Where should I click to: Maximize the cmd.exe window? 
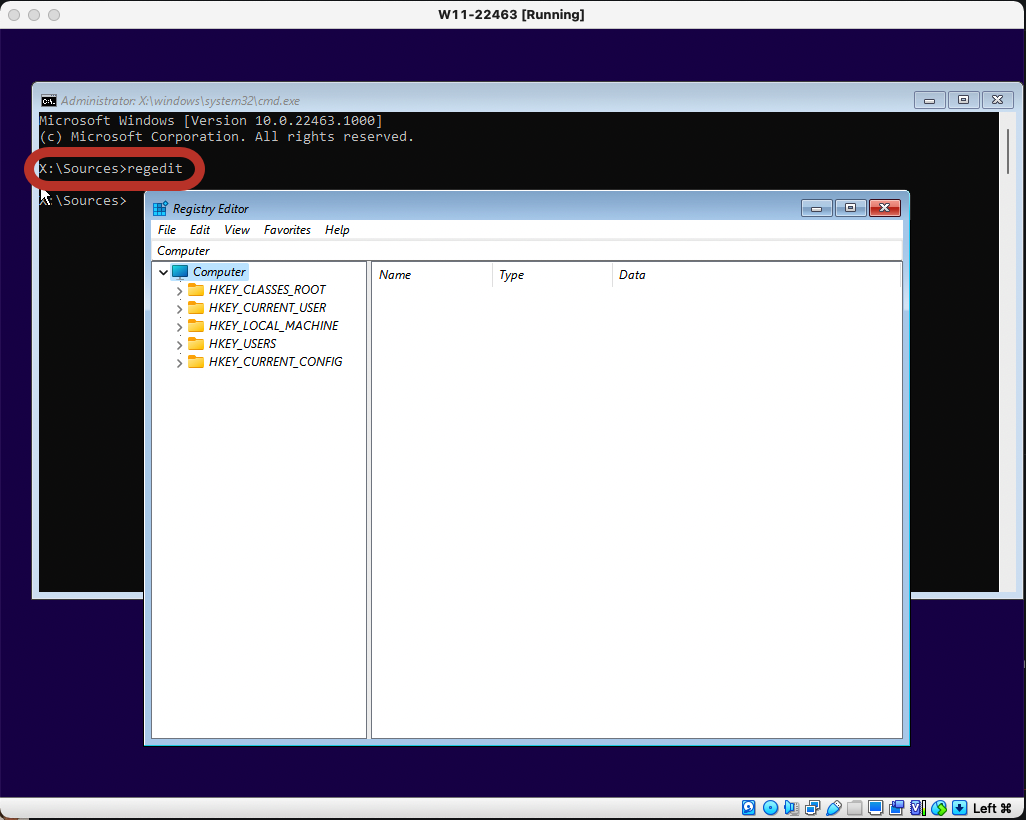[x=963, y=100]
